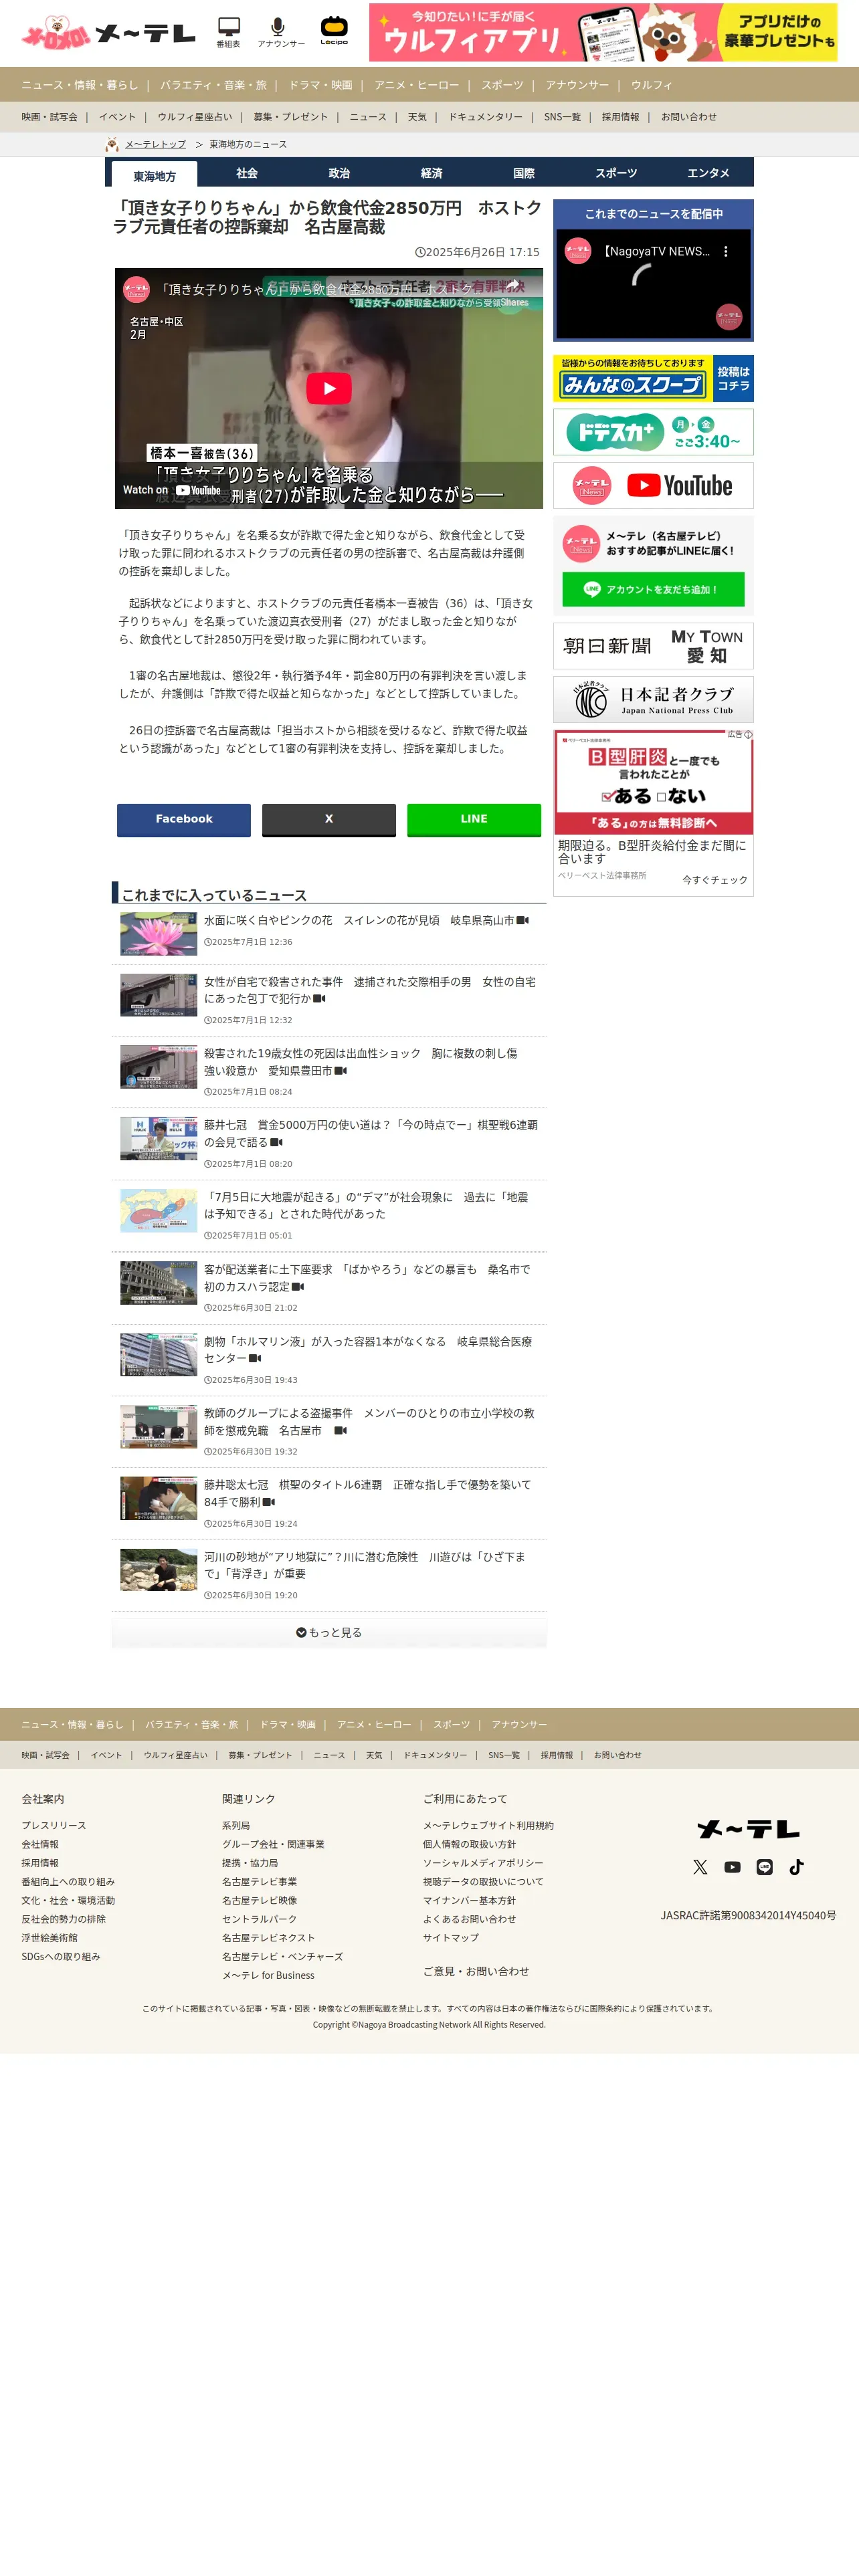Screen dimensions: 859x2576
Task: Open the 朝日新聞 MY TOWN 愛知 banner
Action: [x=653, y=646]
